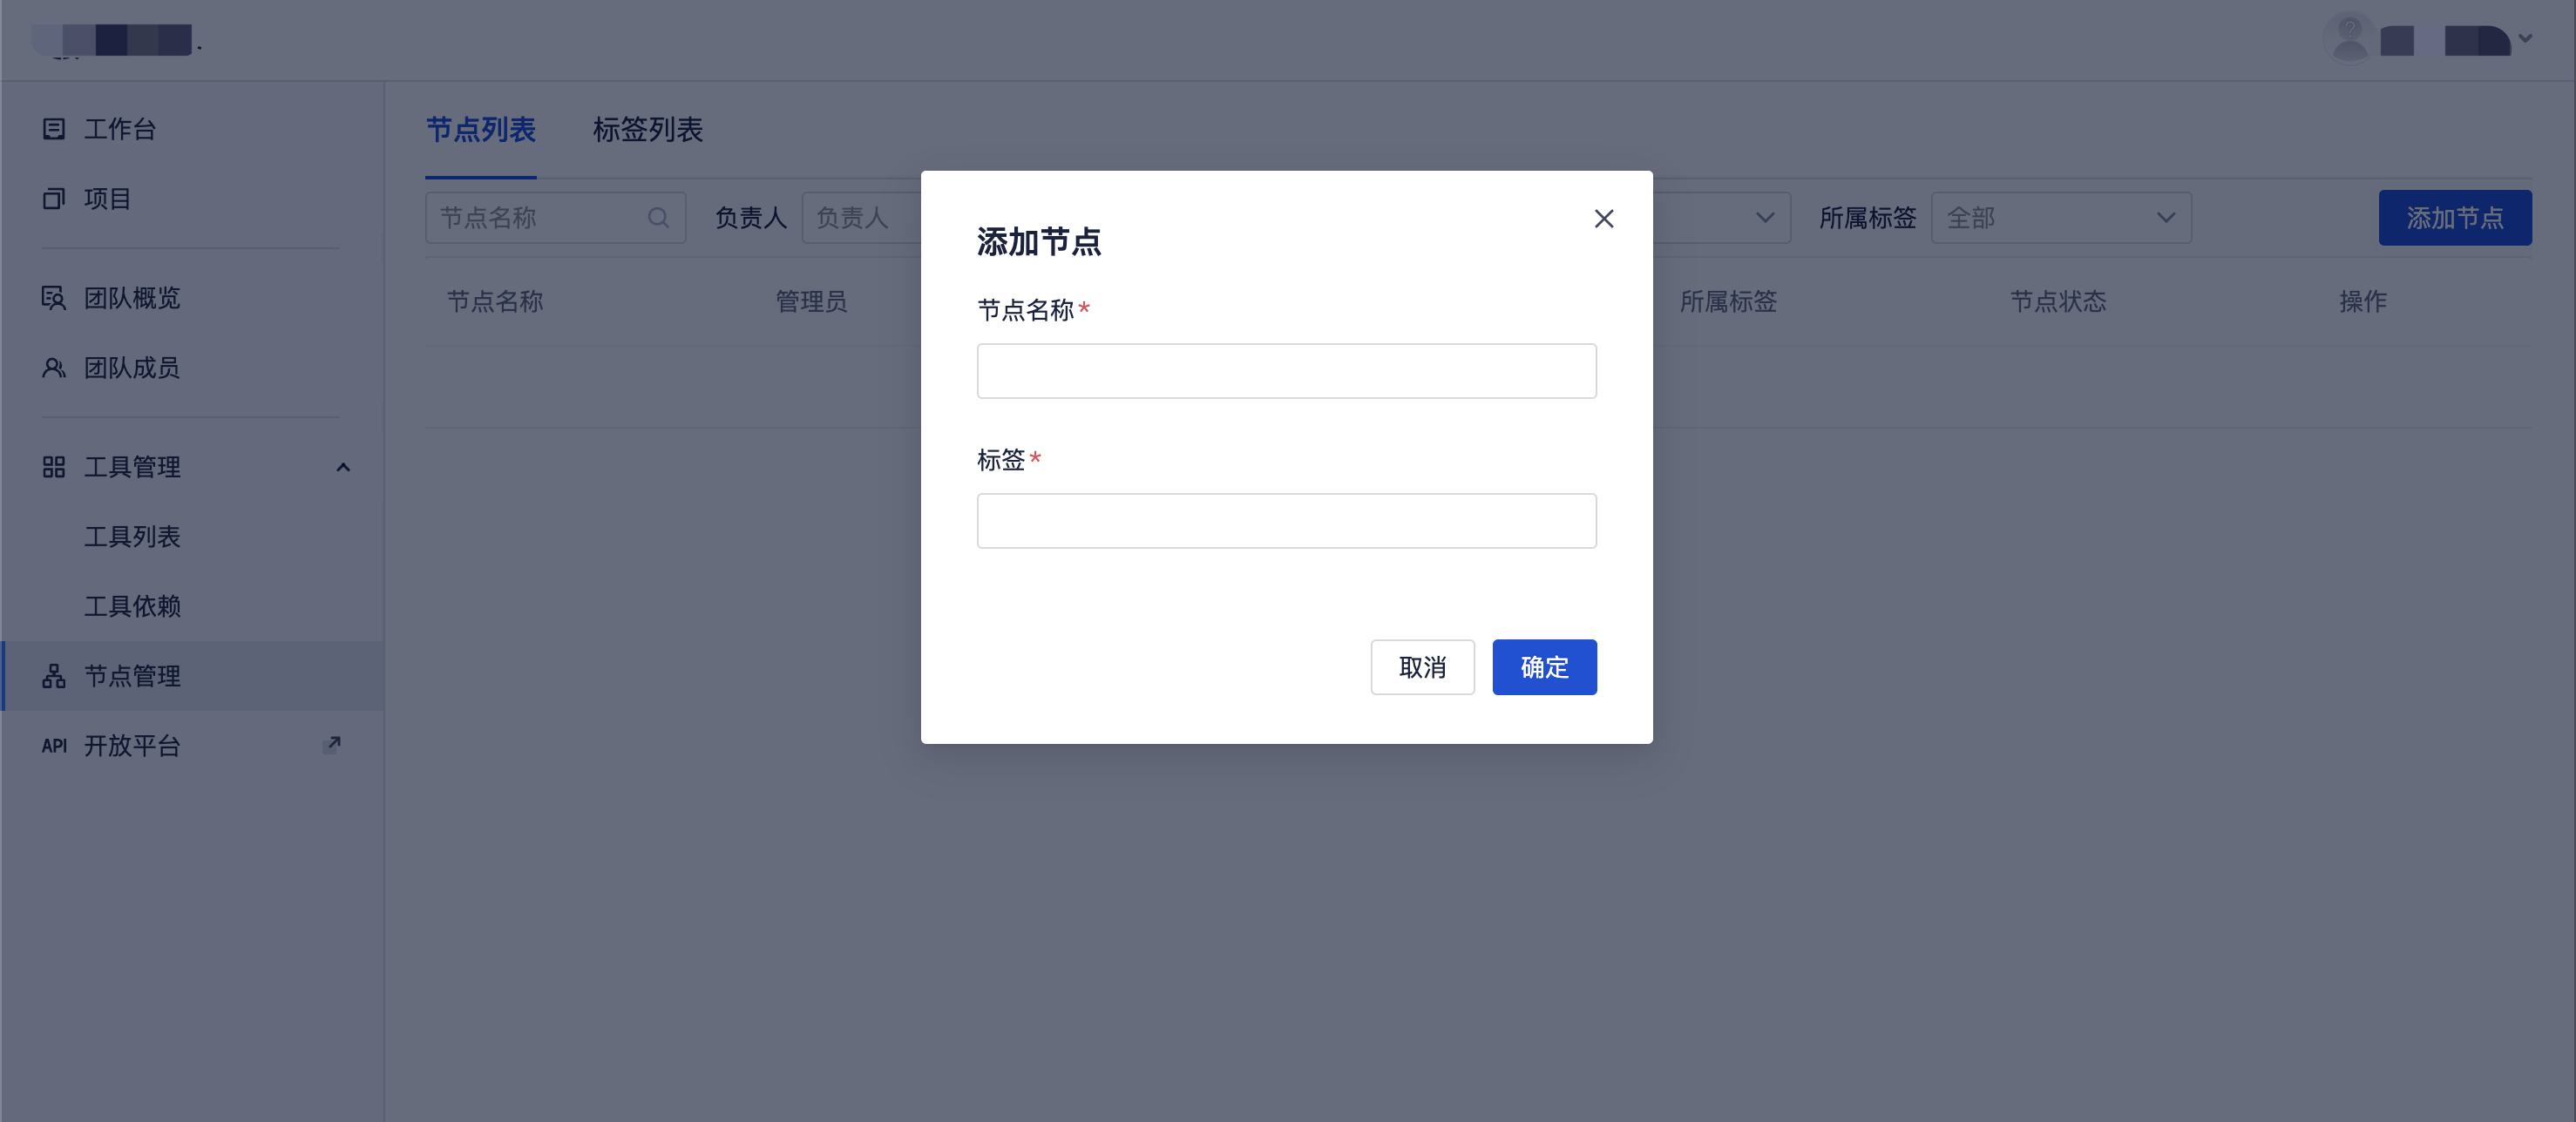Confirm with the 确定 button
Screen dimensions: 2576x1122
[x=1544, y=667]
